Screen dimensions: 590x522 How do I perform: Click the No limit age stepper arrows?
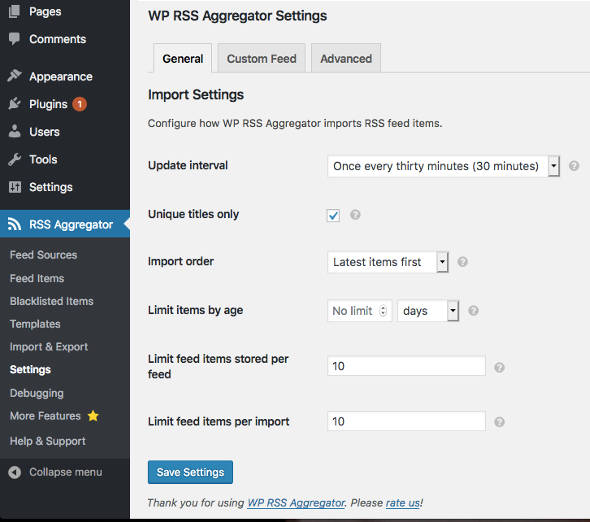(383, 310)
